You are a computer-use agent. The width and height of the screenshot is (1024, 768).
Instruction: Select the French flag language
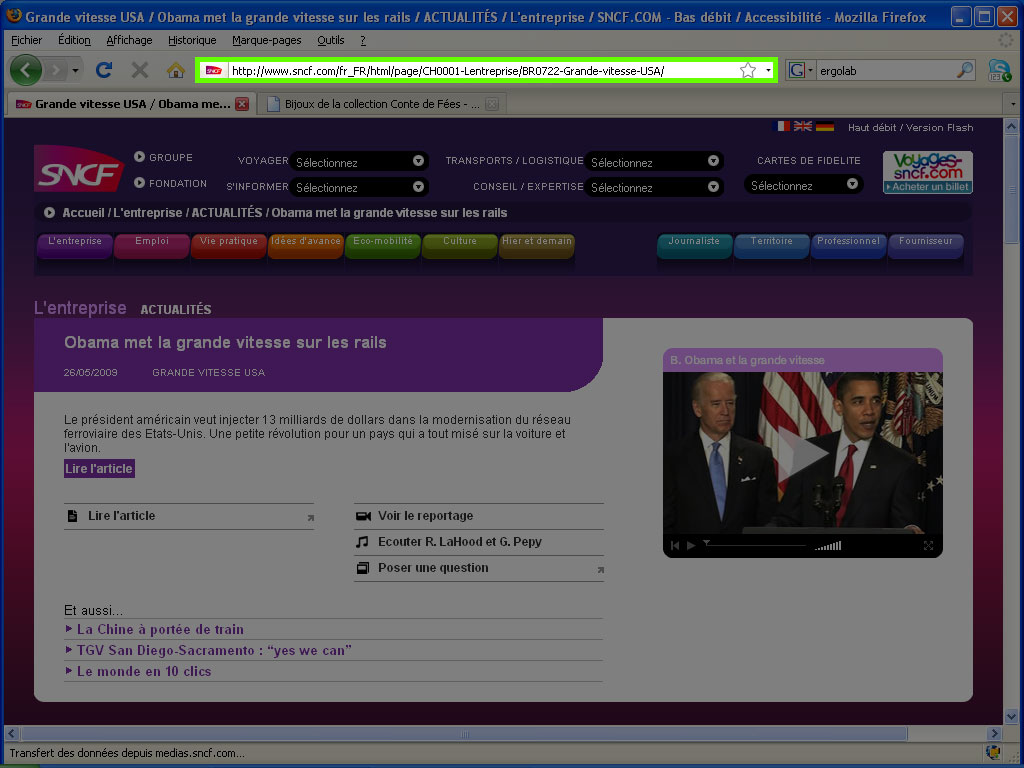(780, 126)
